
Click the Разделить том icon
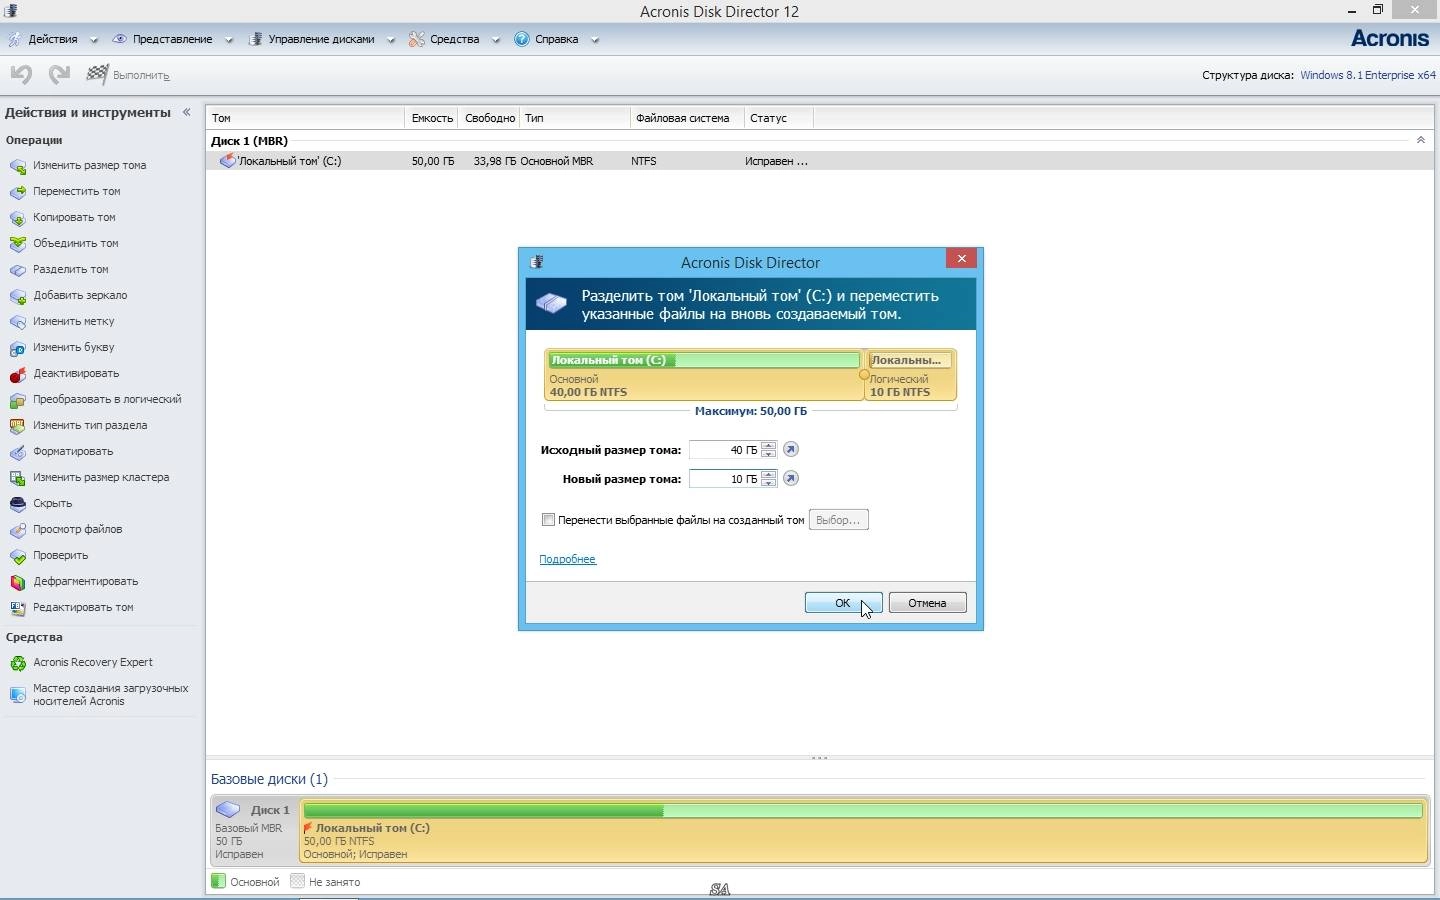[x=17, y=270]
